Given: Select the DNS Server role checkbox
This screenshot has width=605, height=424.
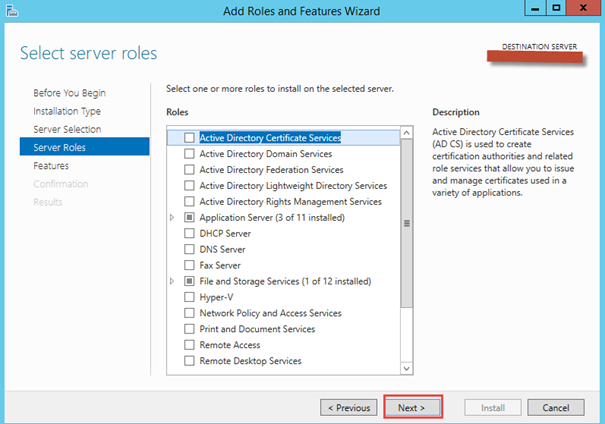Looking at the screenshot, I should coord(190,249).
